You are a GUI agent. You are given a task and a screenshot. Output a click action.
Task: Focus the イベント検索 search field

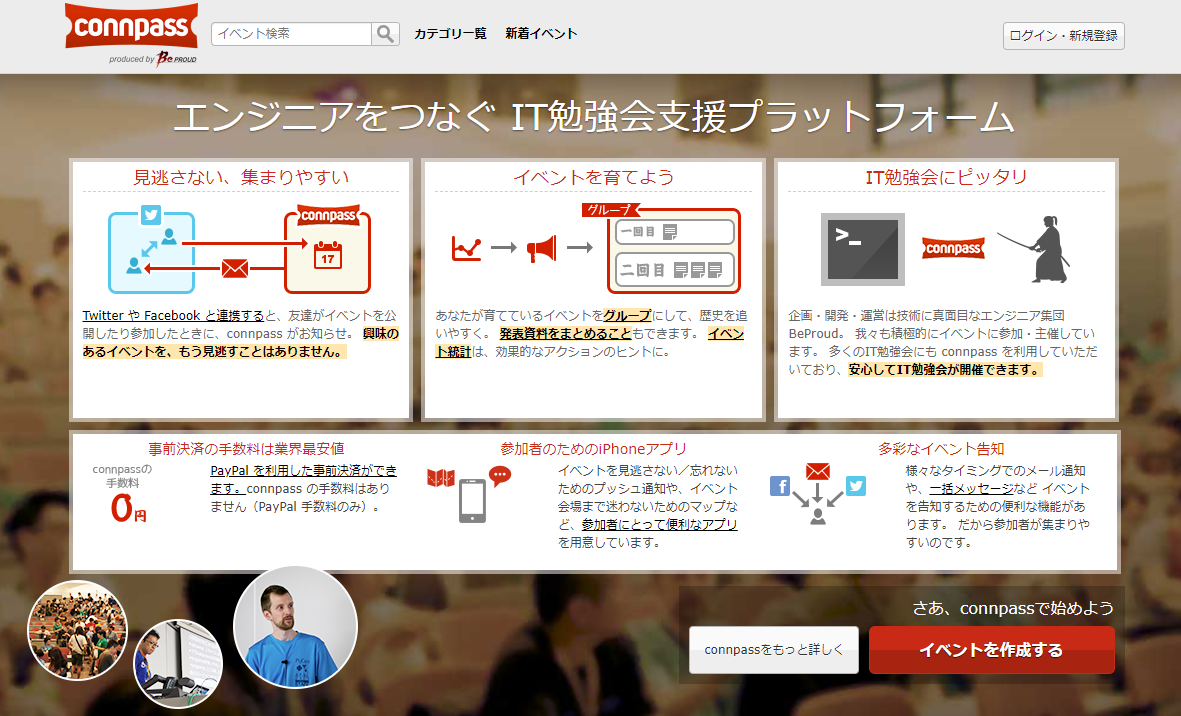(x=292, y=34)
